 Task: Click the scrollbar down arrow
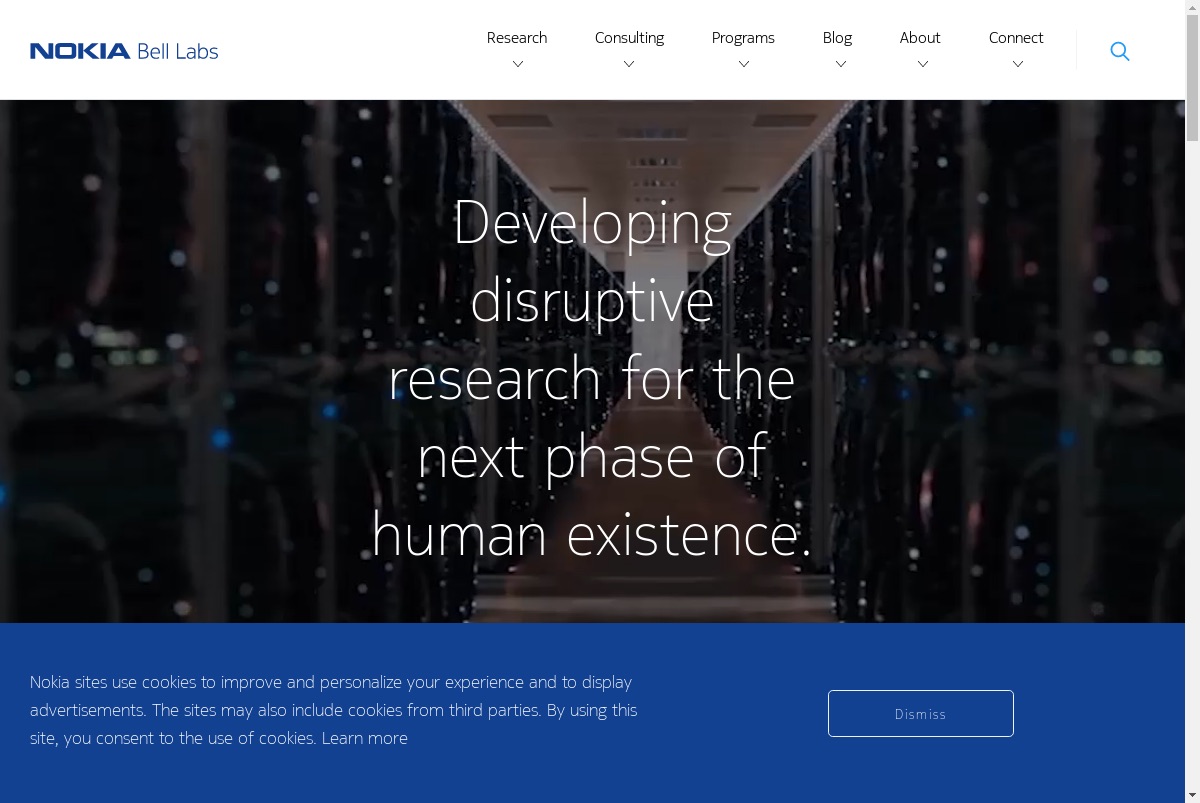(x=1192, y=795)
